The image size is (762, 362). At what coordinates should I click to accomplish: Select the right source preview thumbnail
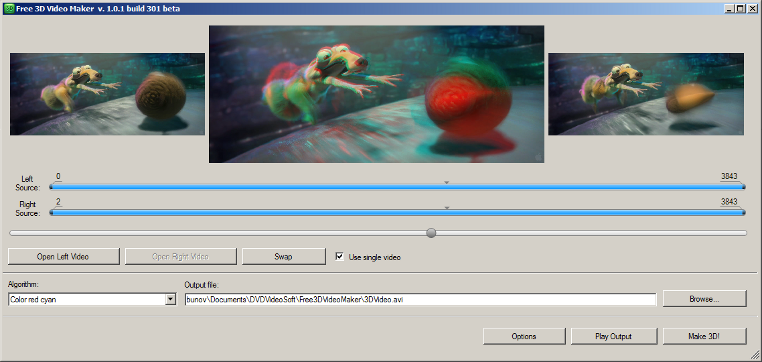click(x=646, y=94)
